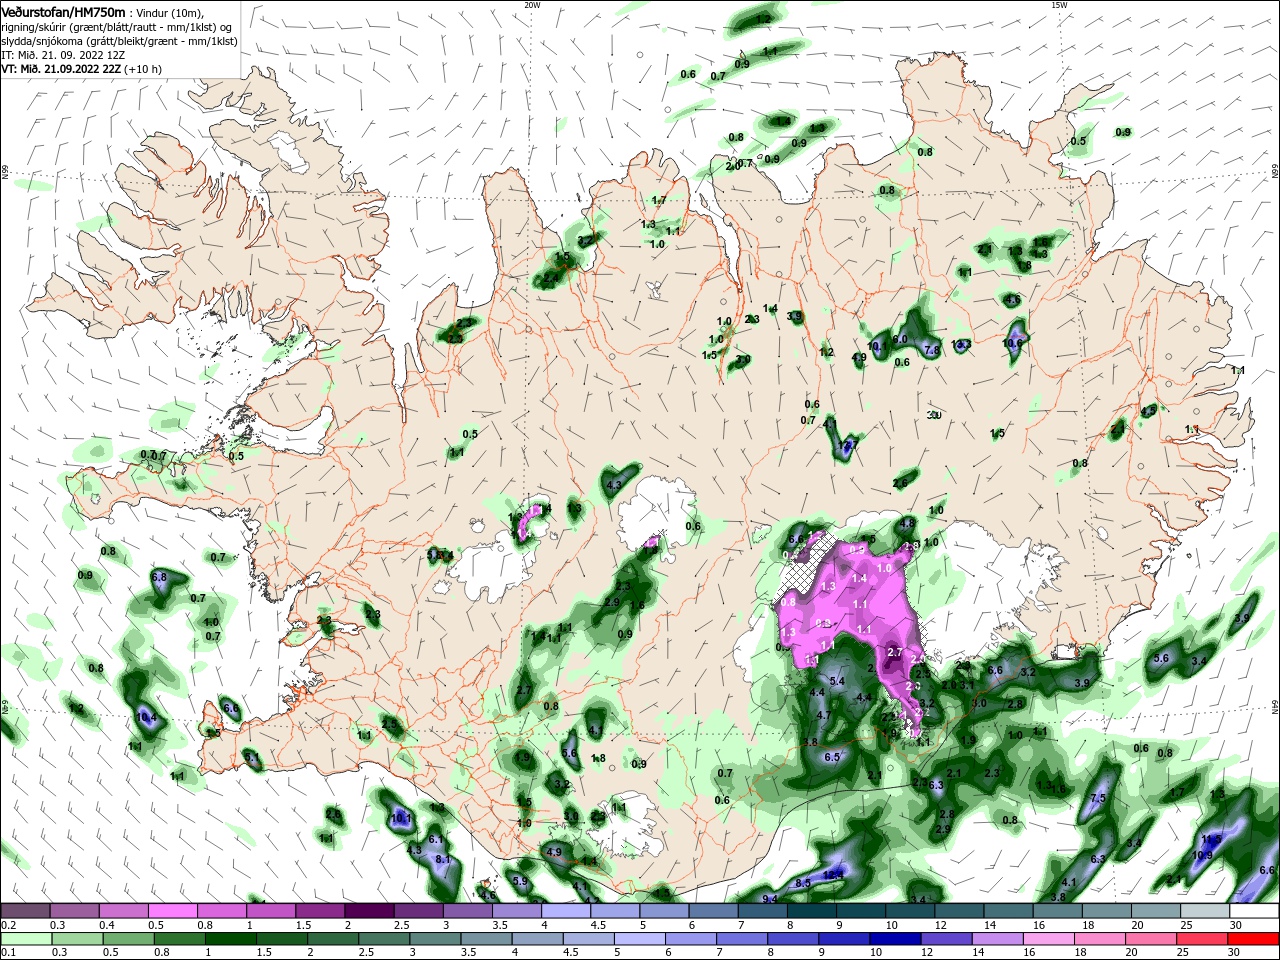Click the 15W longitude label
This screenshot has height=960, width=1280.
click(x=1059, y=5)
